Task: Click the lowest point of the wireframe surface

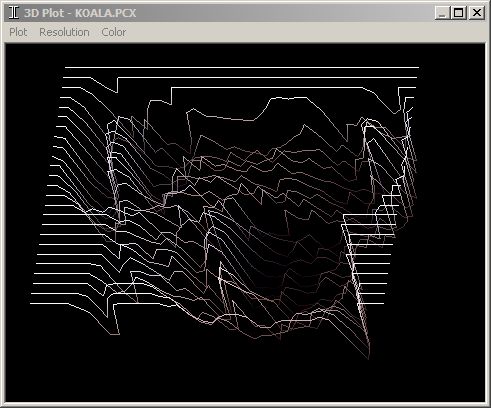Action: [368, 358]
